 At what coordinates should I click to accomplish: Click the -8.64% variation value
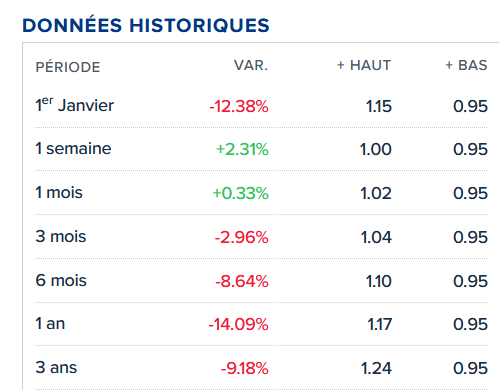(x=242, y=281)
